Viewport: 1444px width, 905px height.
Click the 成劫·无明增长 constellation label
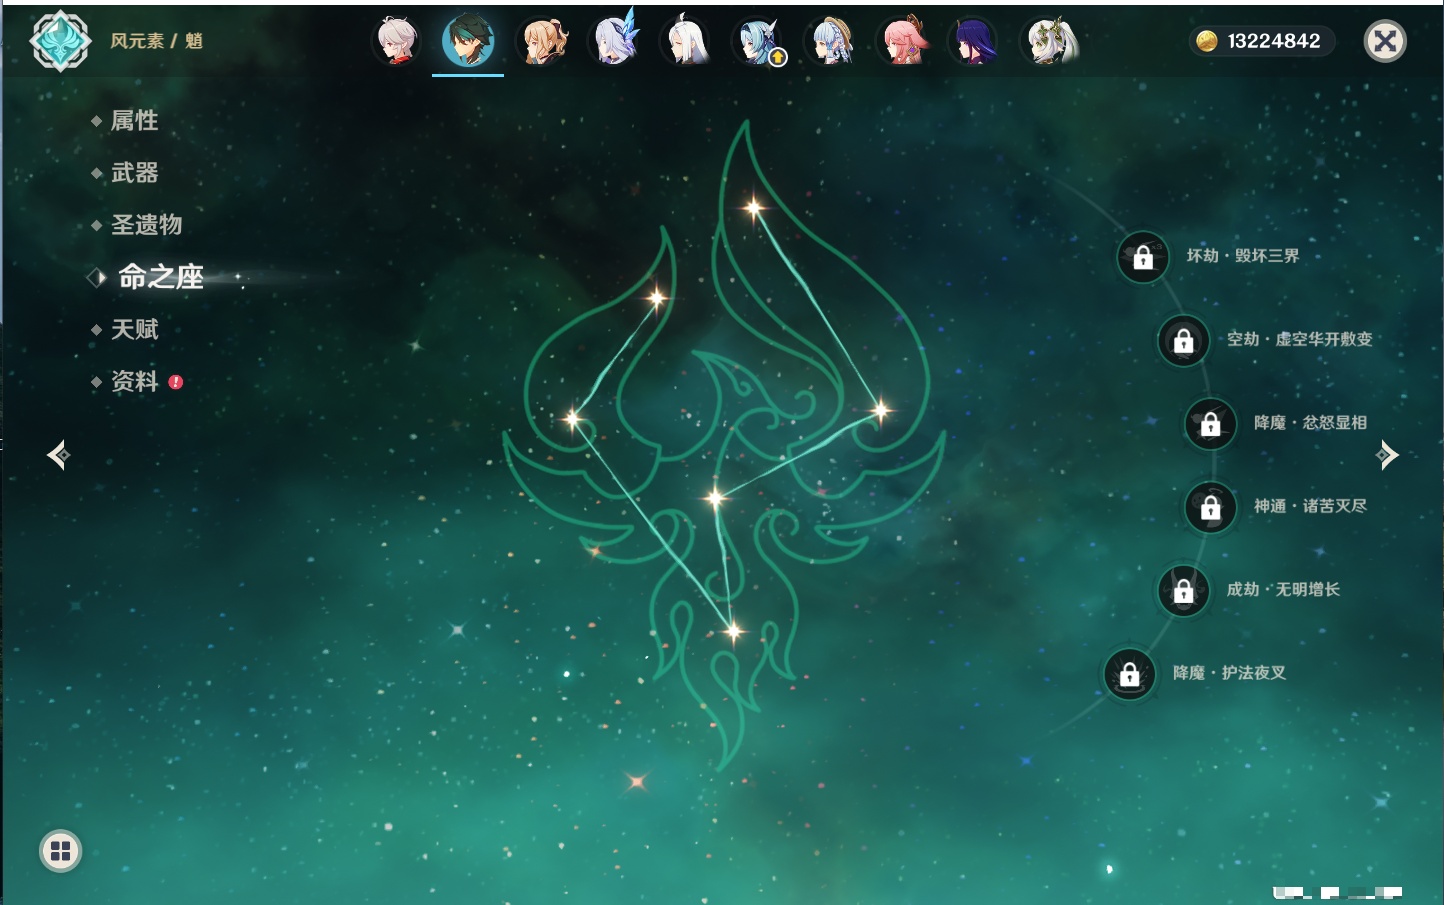(x=1283, y=589)
